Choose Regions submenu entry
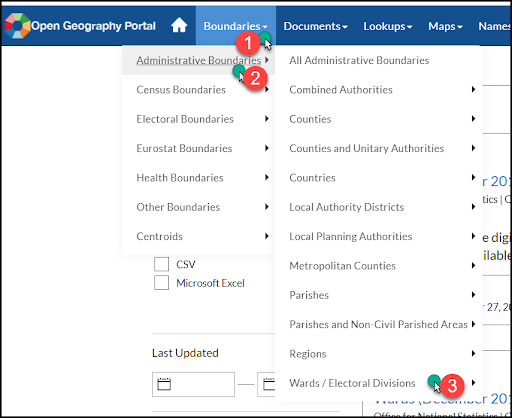The height and width of the screenshot is (418, 512). (379, 354)
